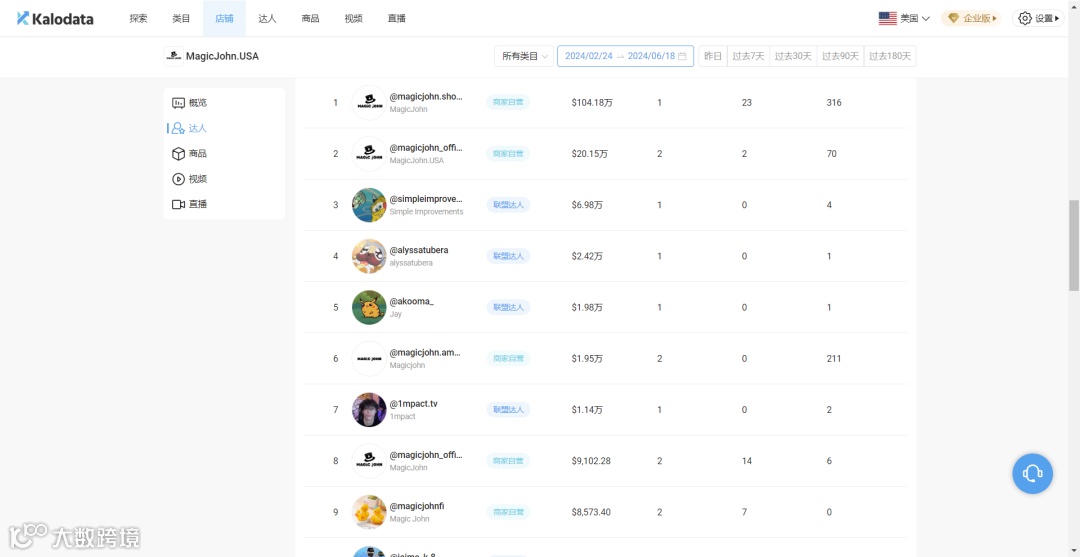This screenshot has width=1080, height=557.
Task: Open the customer support chat button
Action: pos(1032,474)
